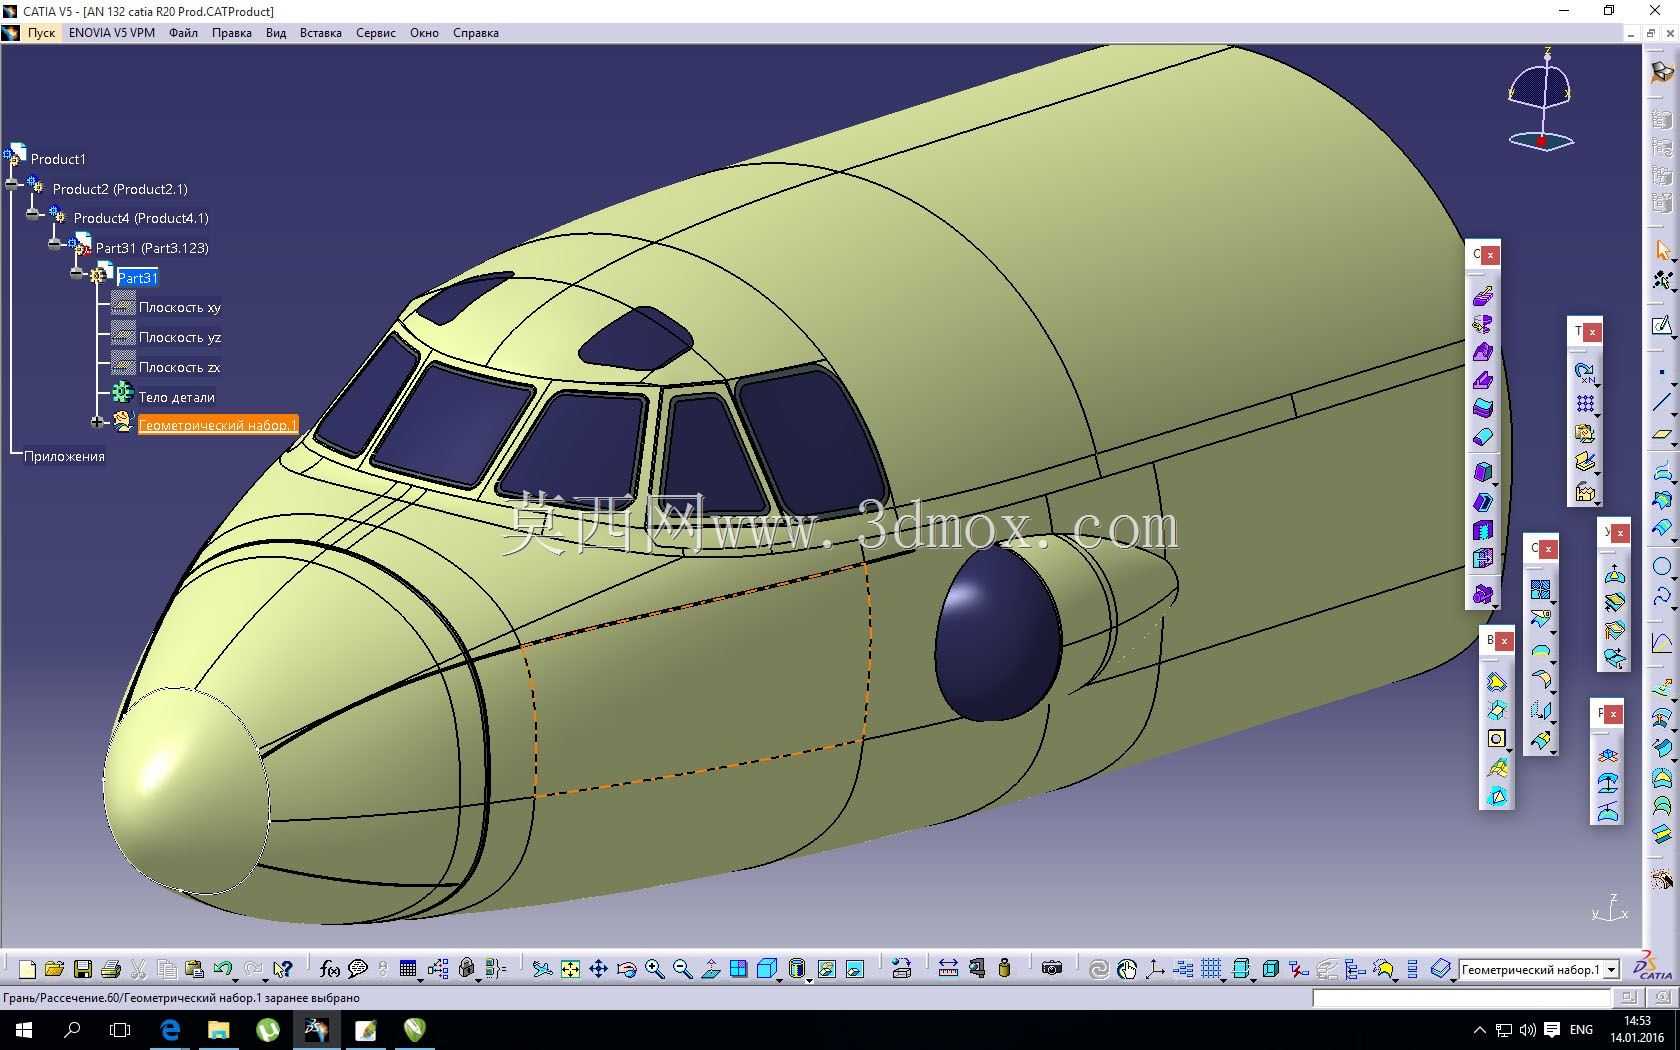Open the ENOVIA V5 VPM menu
Viewport: 1680px width, 1050px height.
[x=112, y=33]
